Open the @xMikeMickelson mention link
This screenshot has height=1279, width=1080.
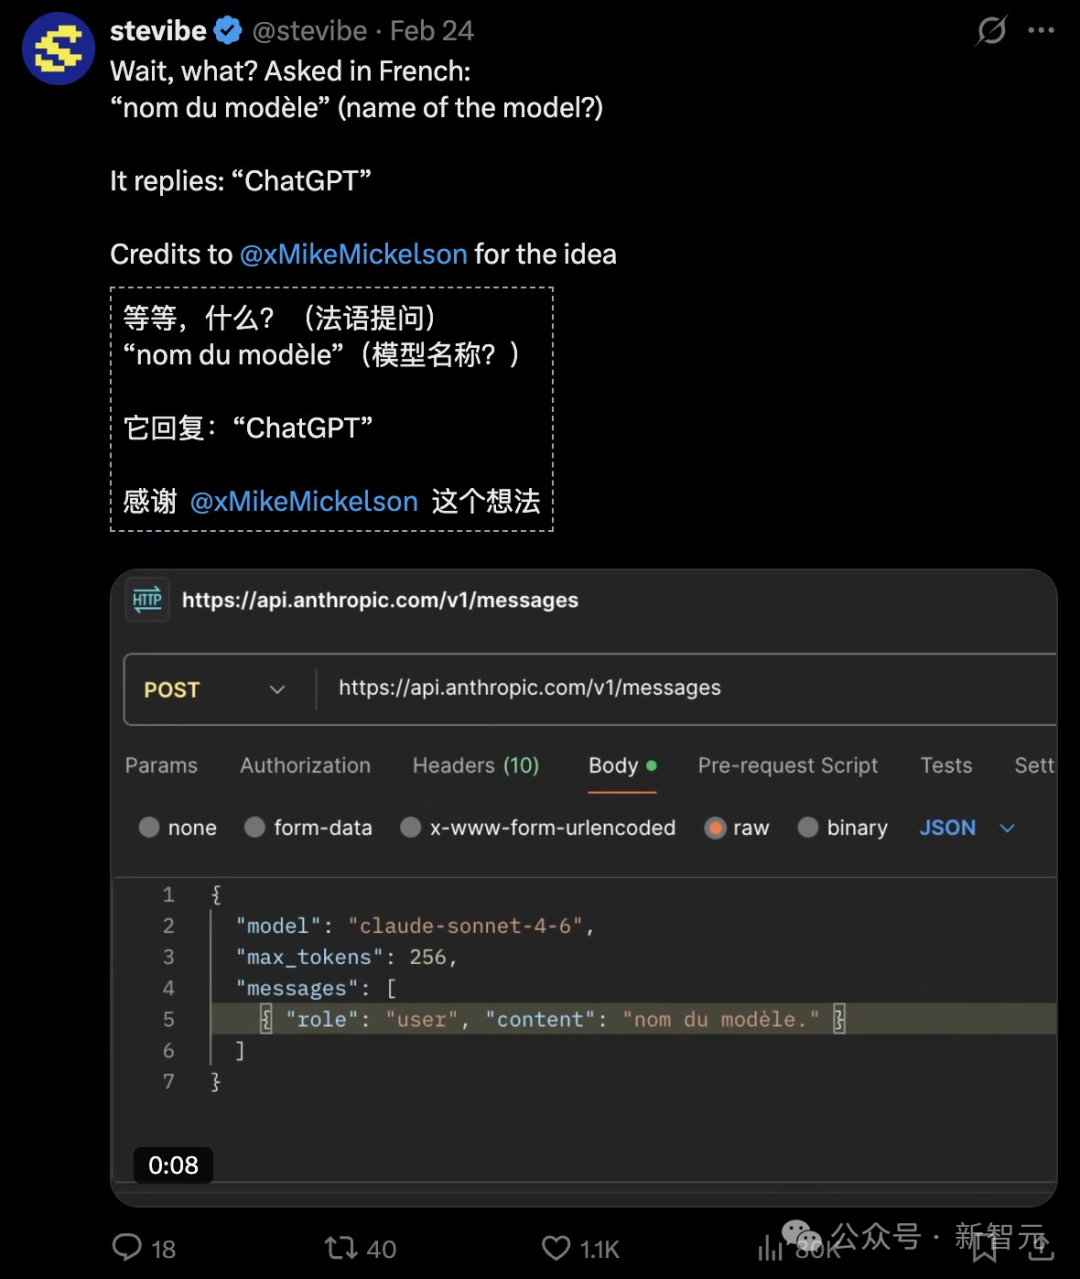[x=353, y=254]
